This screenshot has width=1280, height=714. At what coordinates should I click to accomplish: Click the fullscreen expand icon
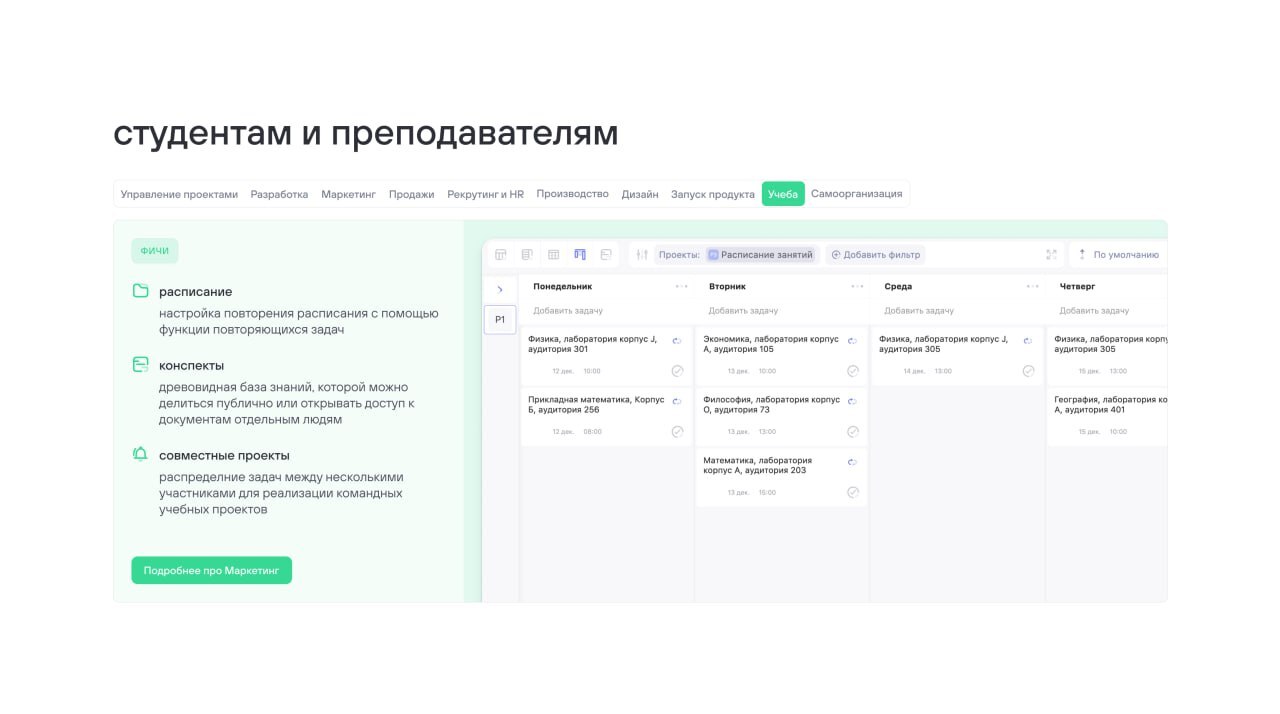point(1051,255)
